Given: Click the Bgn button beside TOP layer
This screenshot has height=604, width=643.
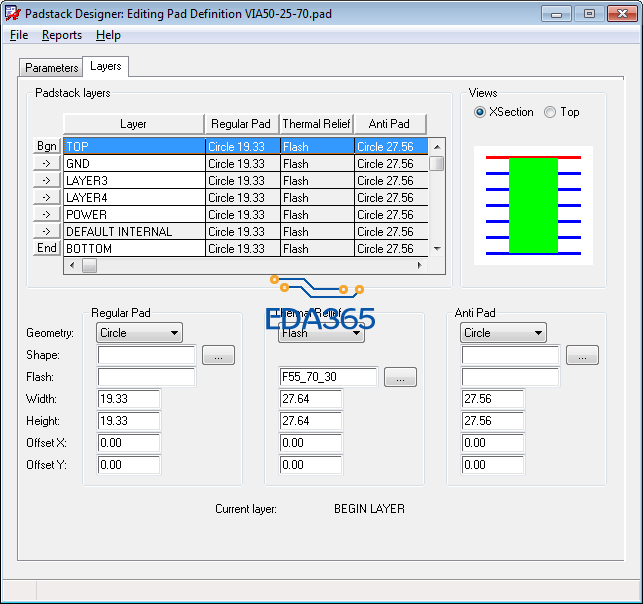Looking at the screenshot, I should coord(47,146).
